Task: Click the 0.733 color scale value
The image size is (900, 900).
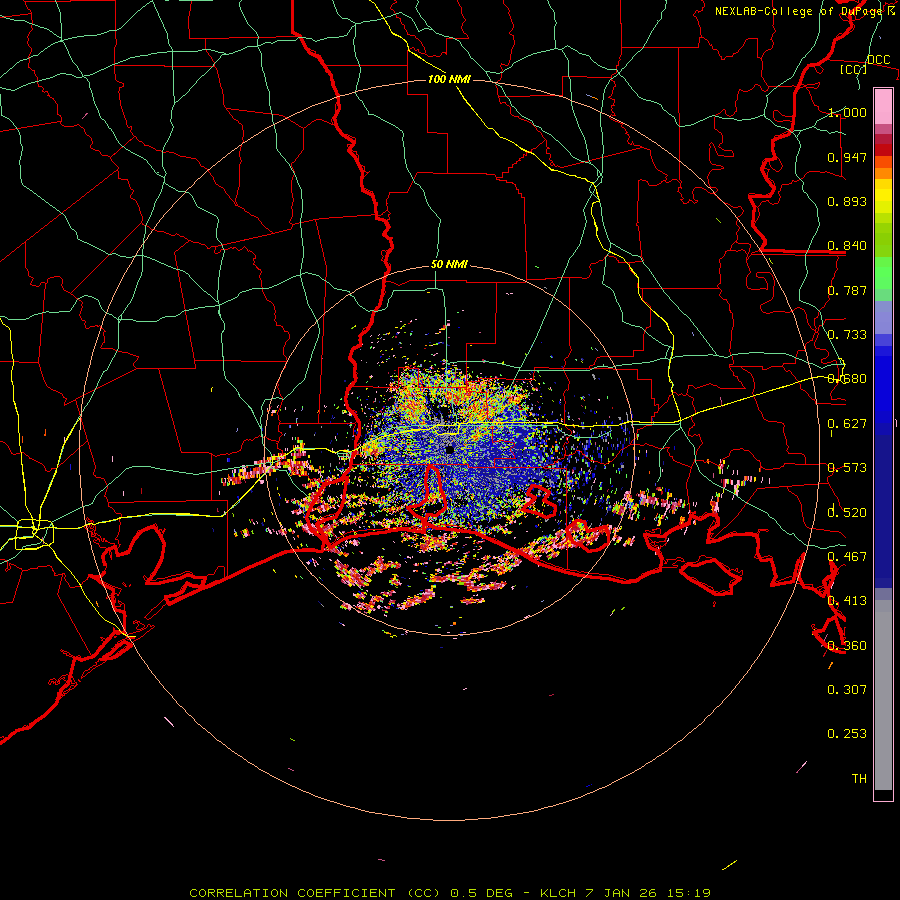Action: (x=847, y=335)
